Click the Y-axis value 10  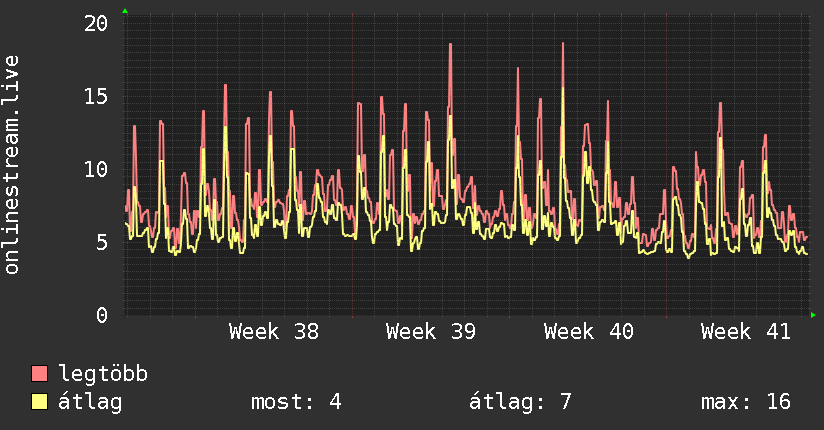point(96,169)
